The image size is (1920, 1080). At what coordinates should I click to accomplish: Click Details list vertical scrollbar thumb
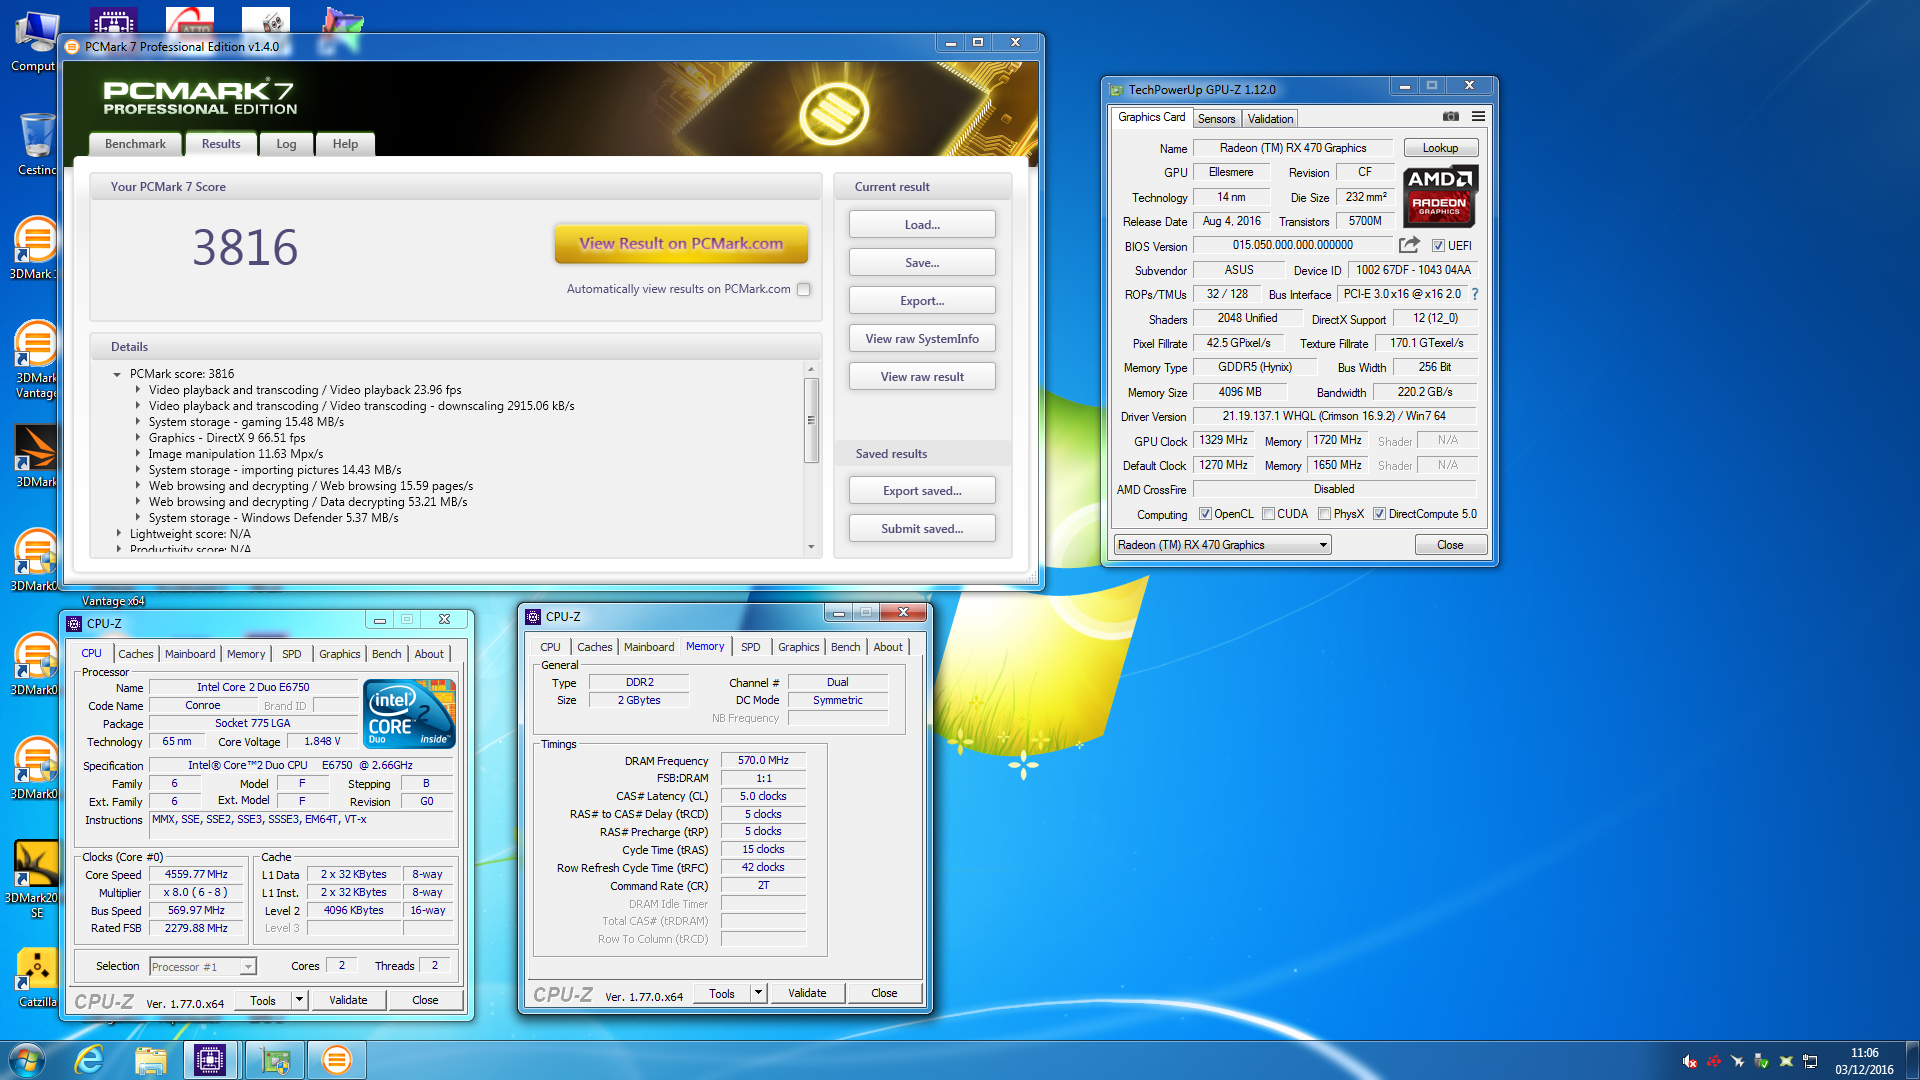pos(811,420)
